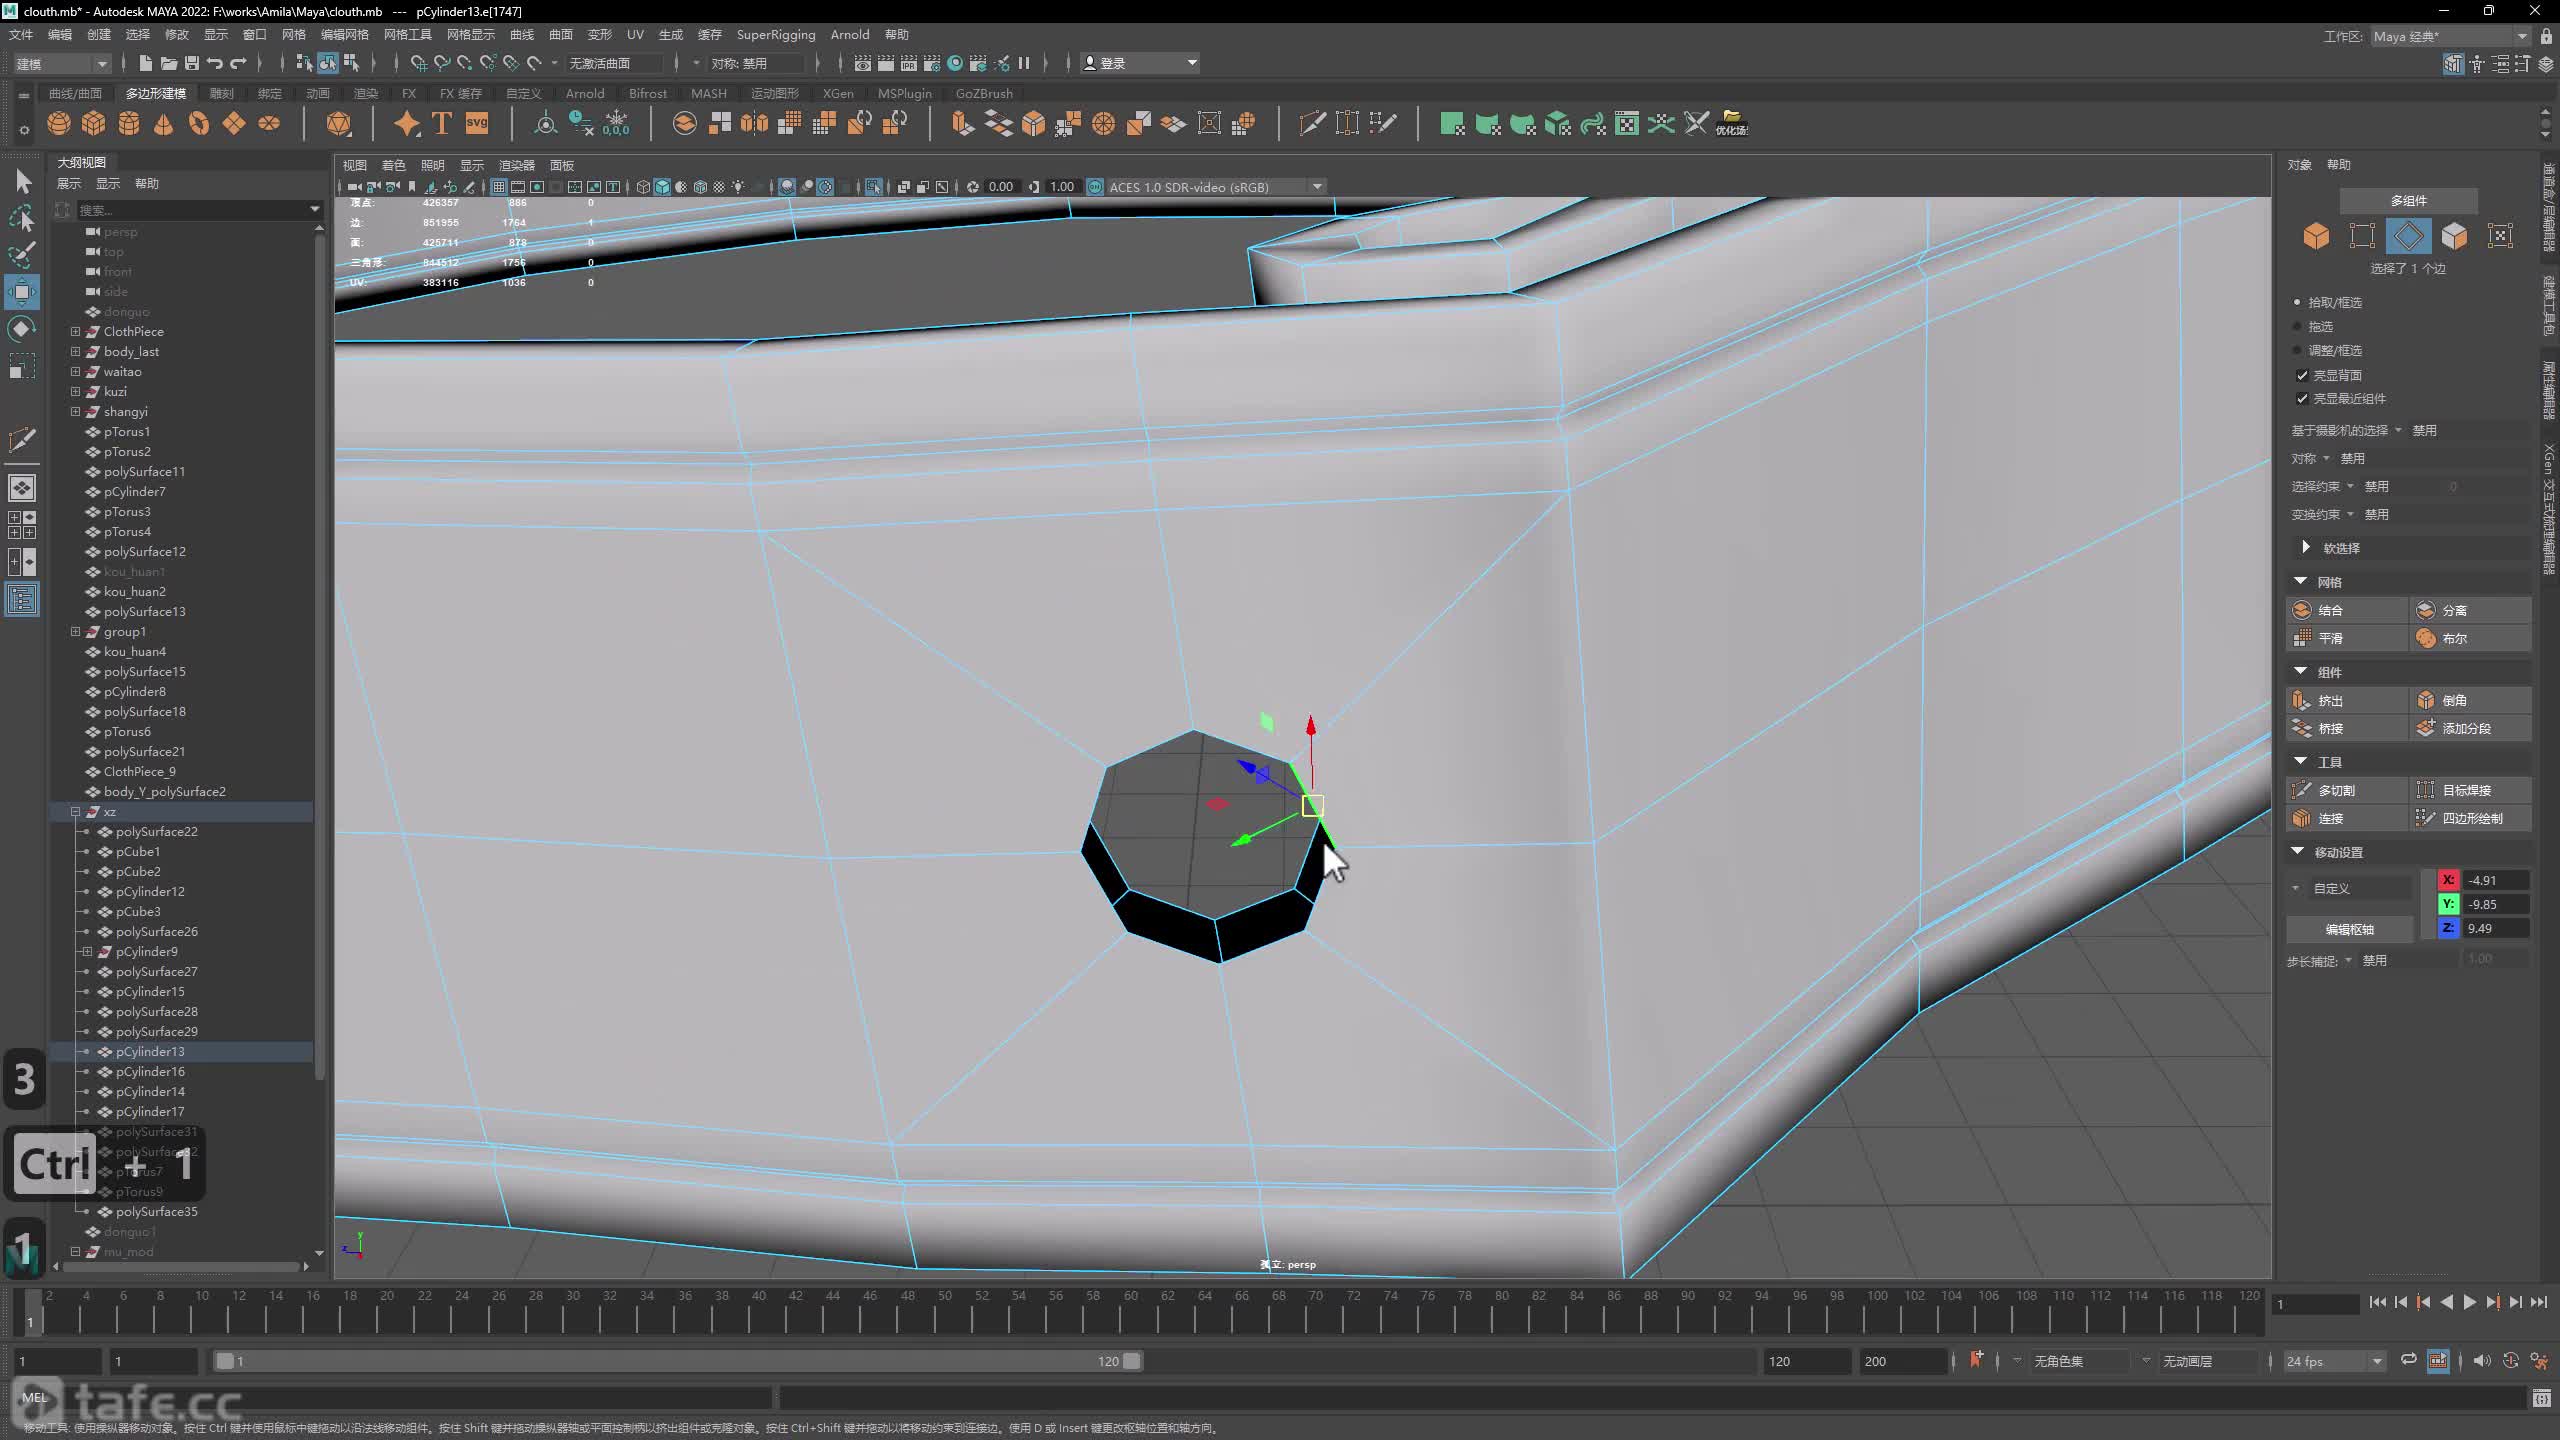2560x1440 pixels.
Task: Click the SVG import shelf icon
Action: (x=477, y=124)
